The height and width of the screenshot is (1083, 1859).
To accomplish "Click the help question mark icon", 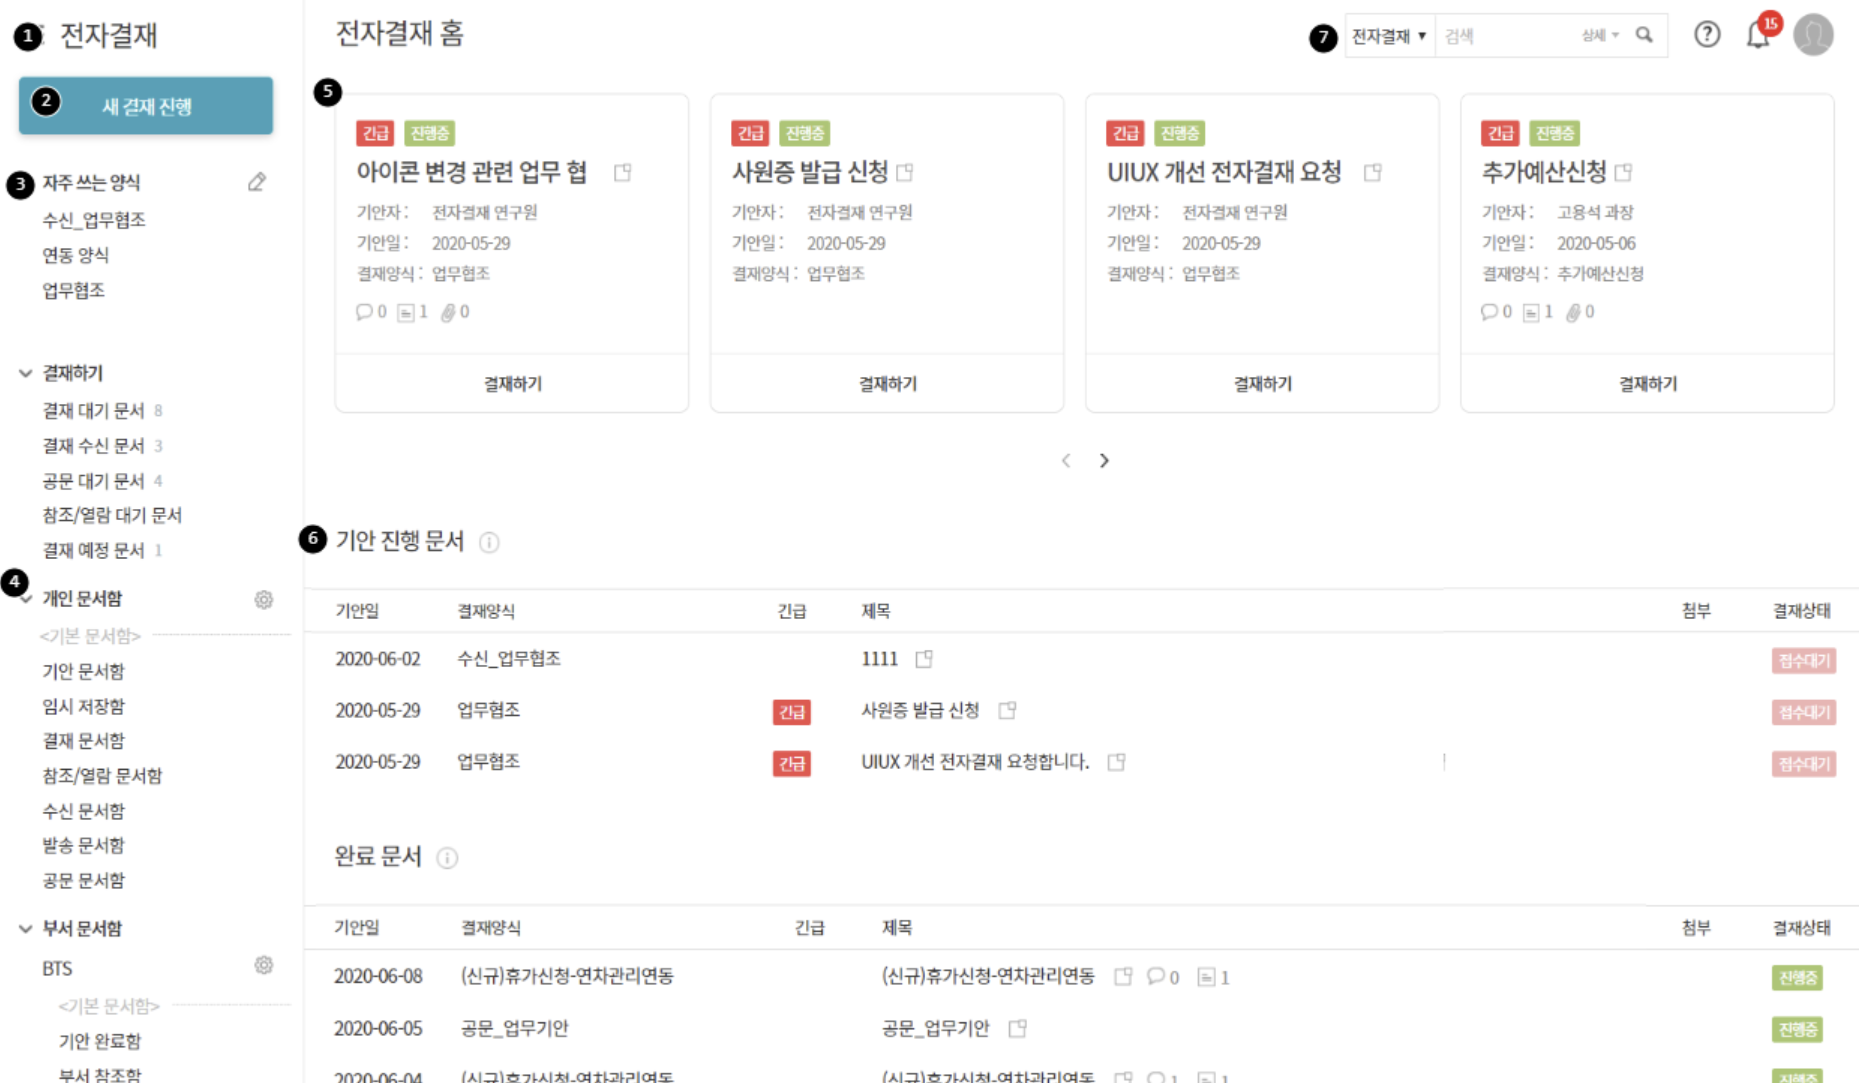I will pos(1707,35).
